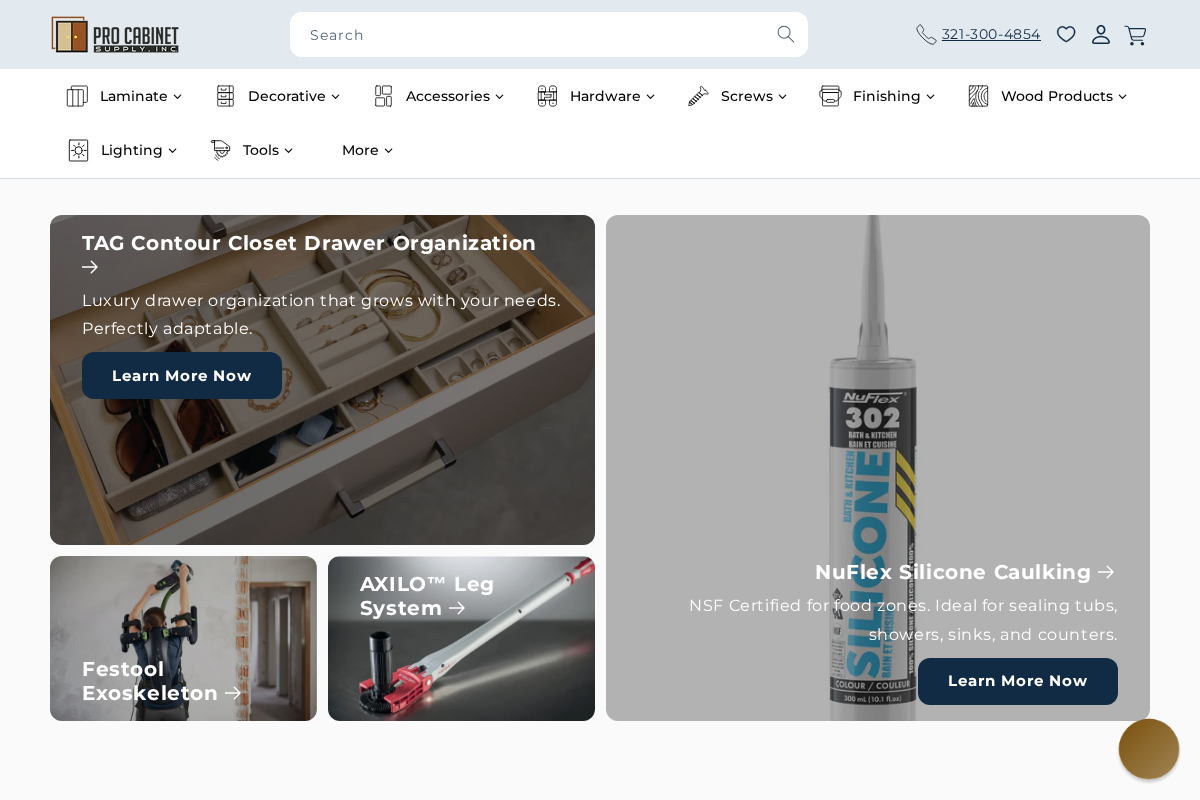Select the Tools category icon

[220, 150]
